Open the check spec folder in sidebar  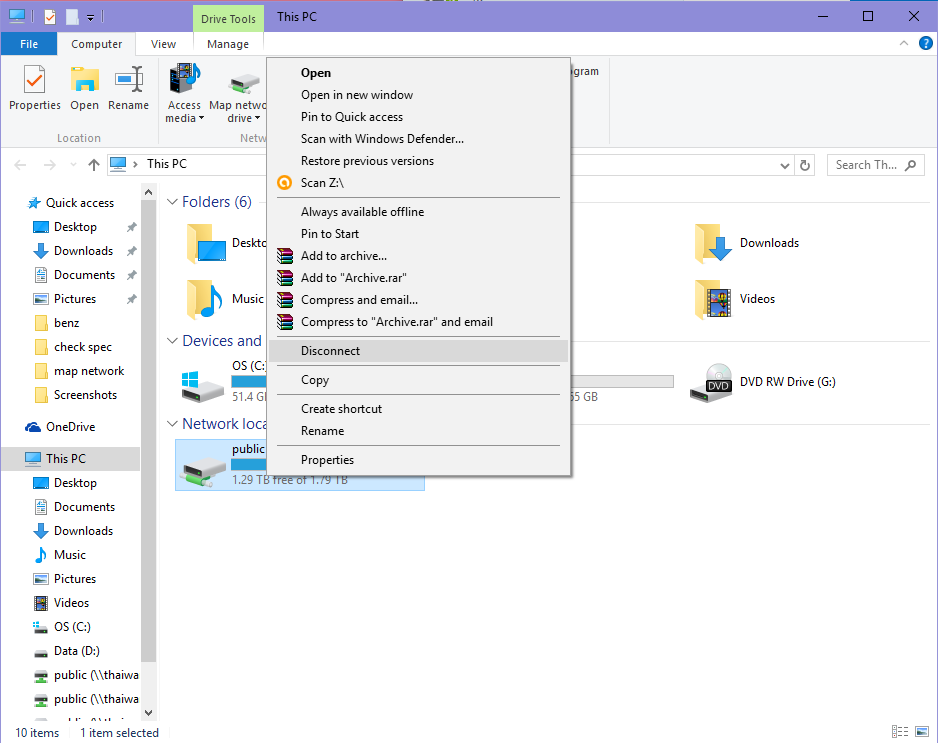point(74,347)
